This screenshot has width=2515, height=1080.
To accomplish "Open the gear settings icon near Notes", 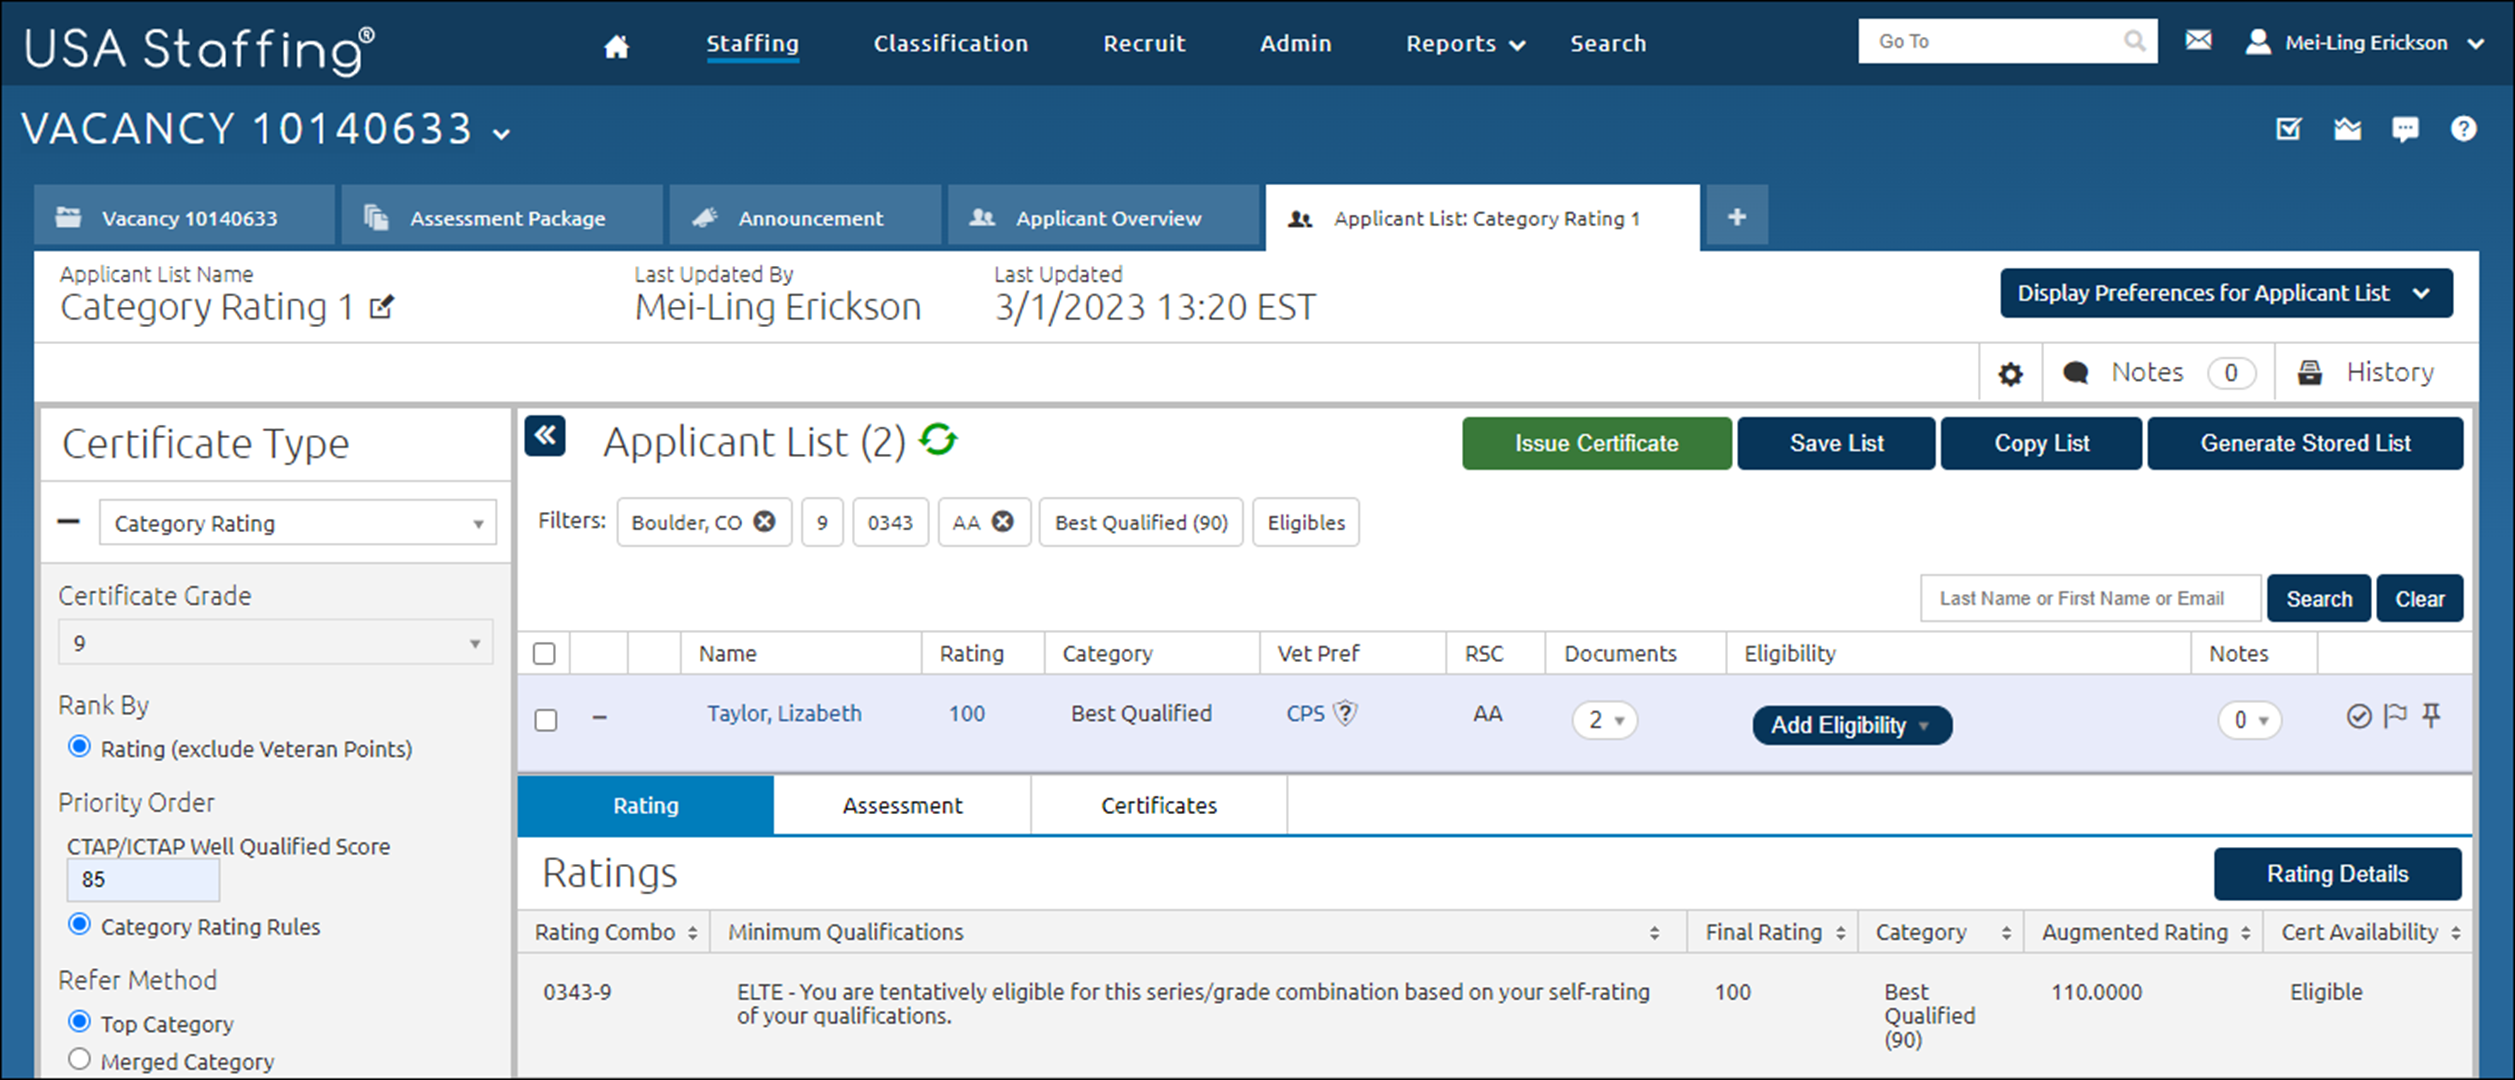I will pyautogui.click(x=2010, y=374).
